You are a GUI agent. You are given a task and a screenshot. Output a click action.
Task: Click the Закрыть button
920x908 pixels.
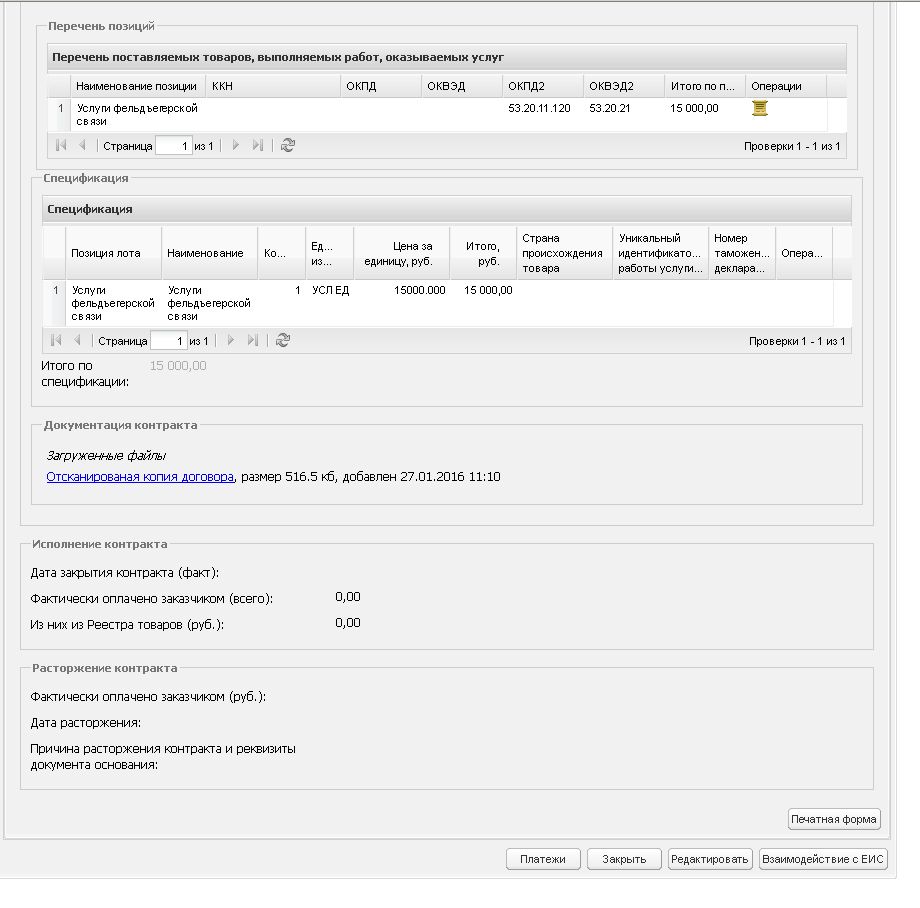624,859
